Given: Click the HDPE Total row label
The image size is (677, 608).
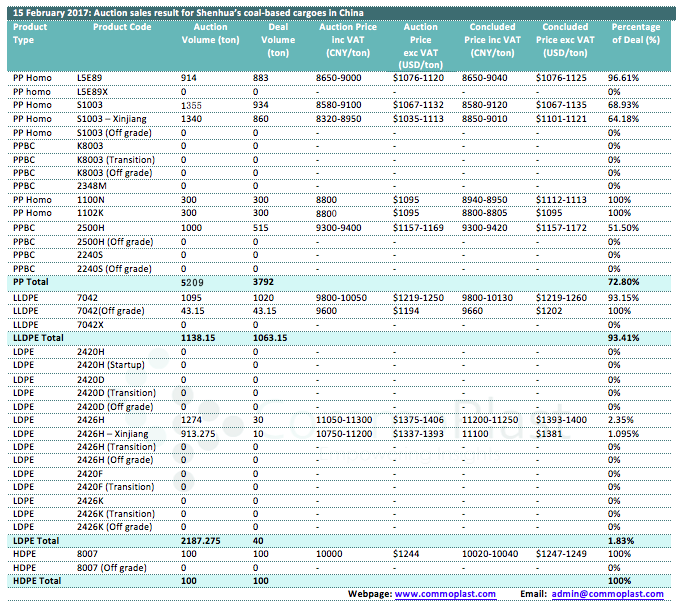Looking at the screenshot, I should pyautogui.click(x=34, y=580).
